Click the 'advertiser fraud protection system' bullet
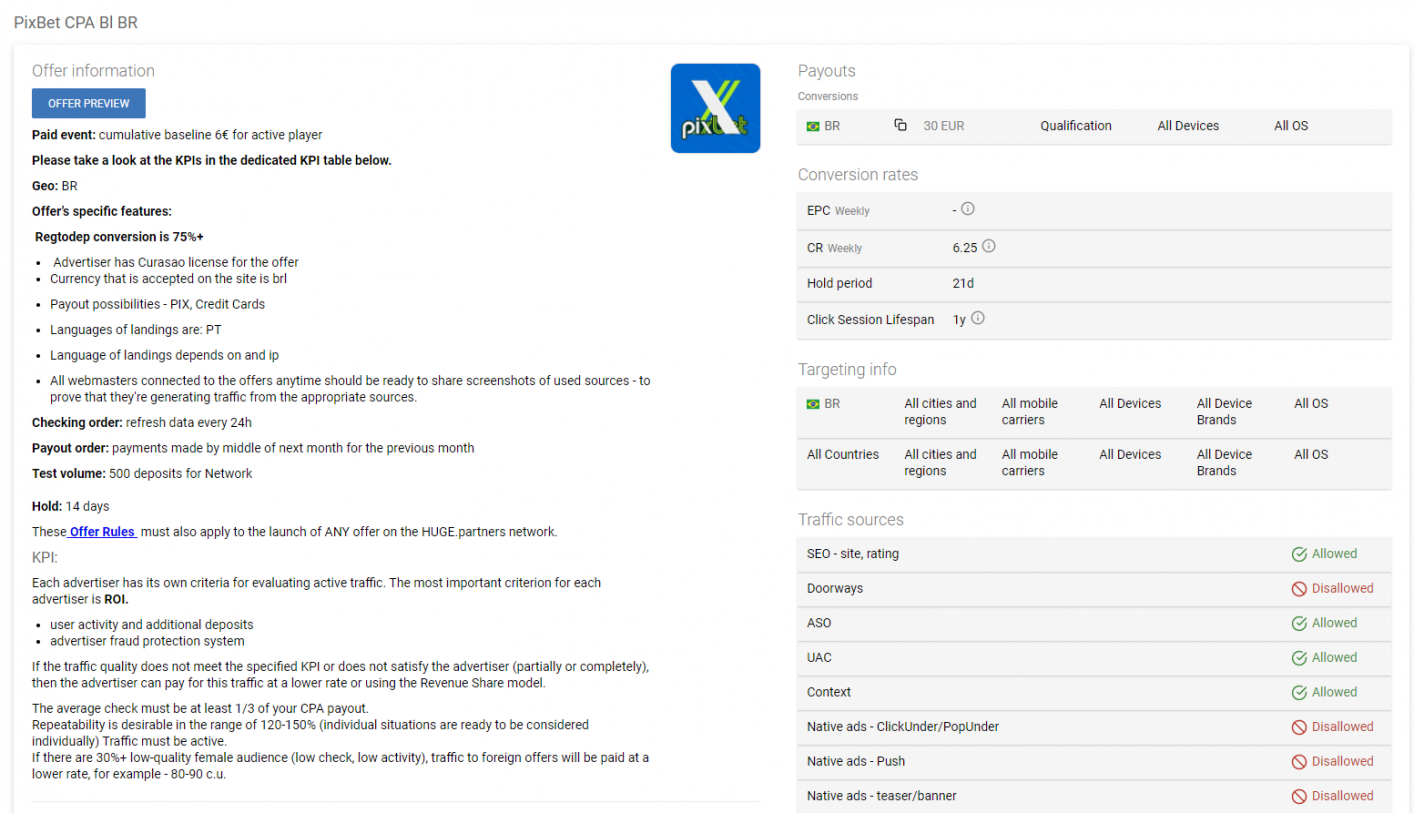 point(147,641)
